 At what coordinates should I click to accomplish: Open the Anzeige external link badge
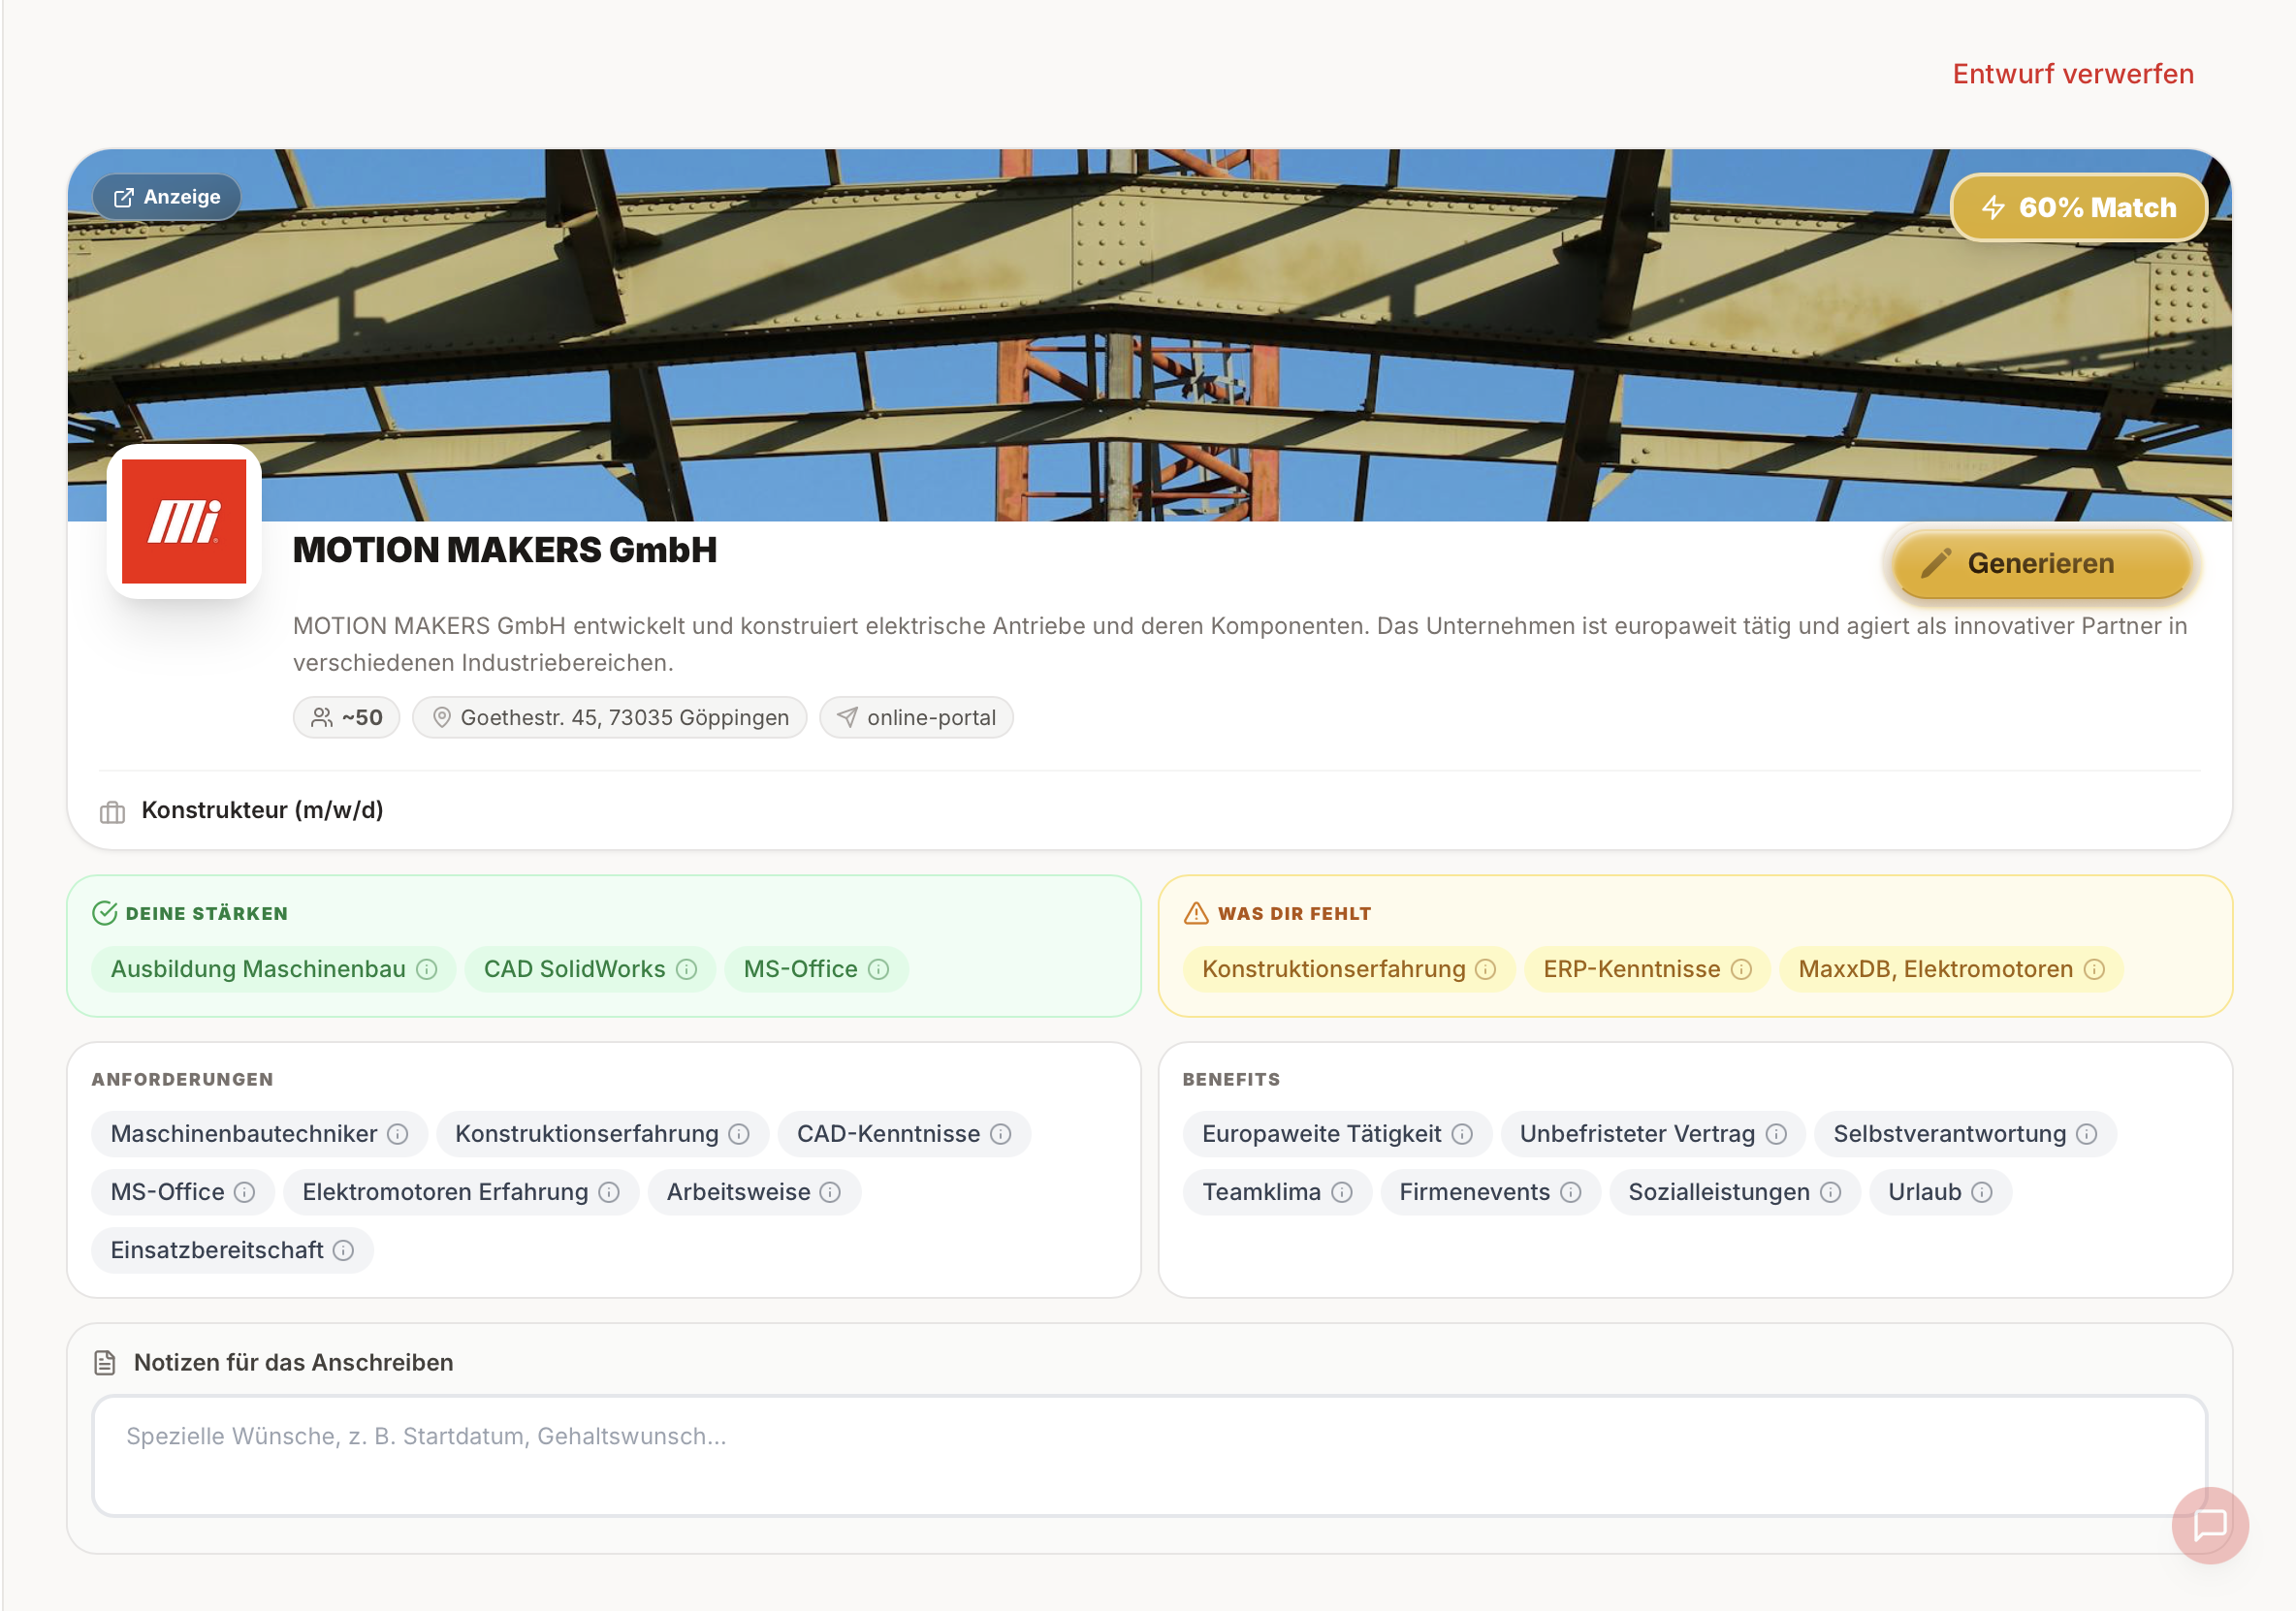[x=167, y=197]
